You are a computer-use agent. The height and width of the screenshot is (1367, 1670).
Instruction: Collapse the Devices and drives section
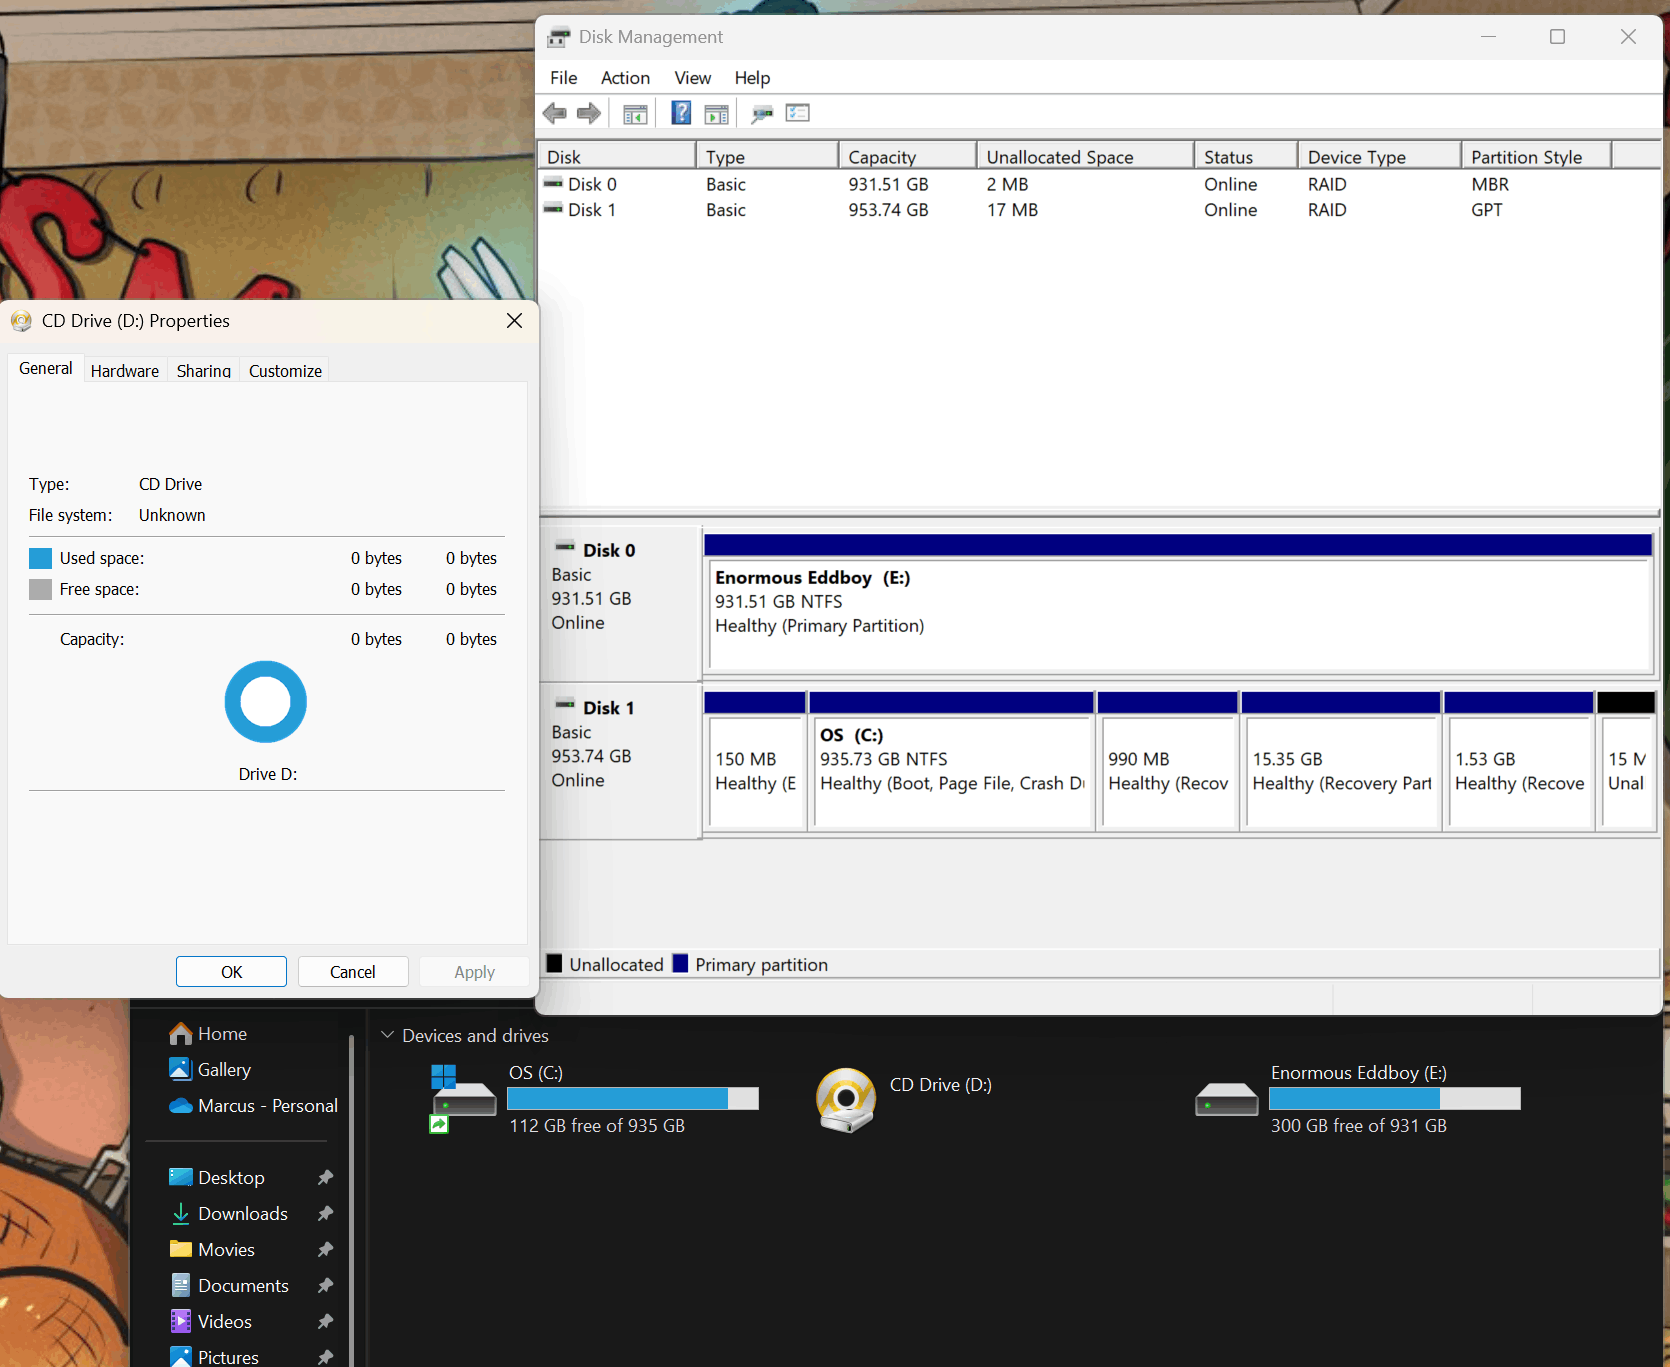[x=388, y=1035]
